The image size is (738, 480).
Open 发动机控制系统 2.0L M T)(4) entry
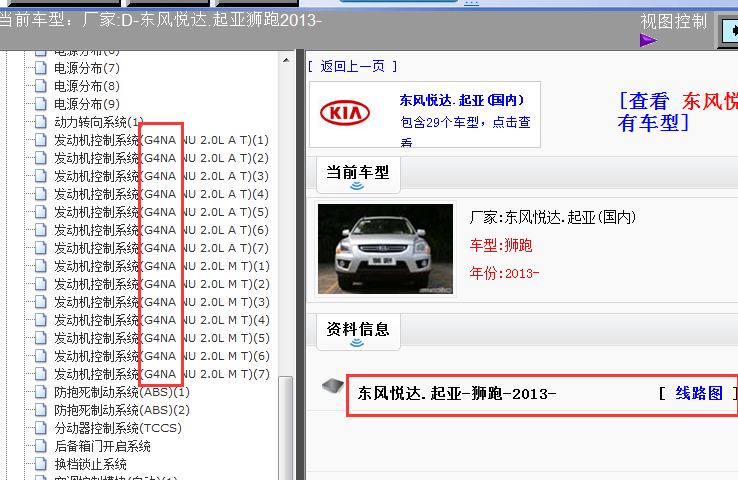[161, 320]
